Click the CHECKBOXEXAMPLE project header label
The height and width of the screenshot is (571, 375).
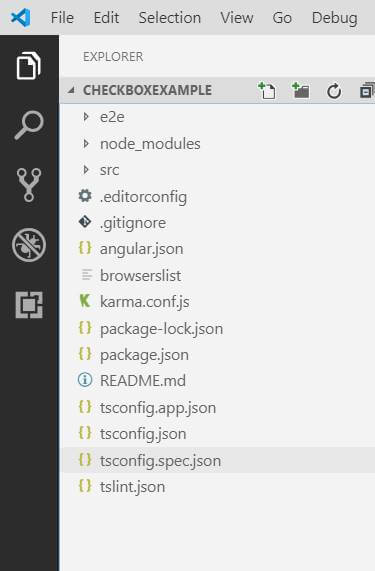(147, 90)
